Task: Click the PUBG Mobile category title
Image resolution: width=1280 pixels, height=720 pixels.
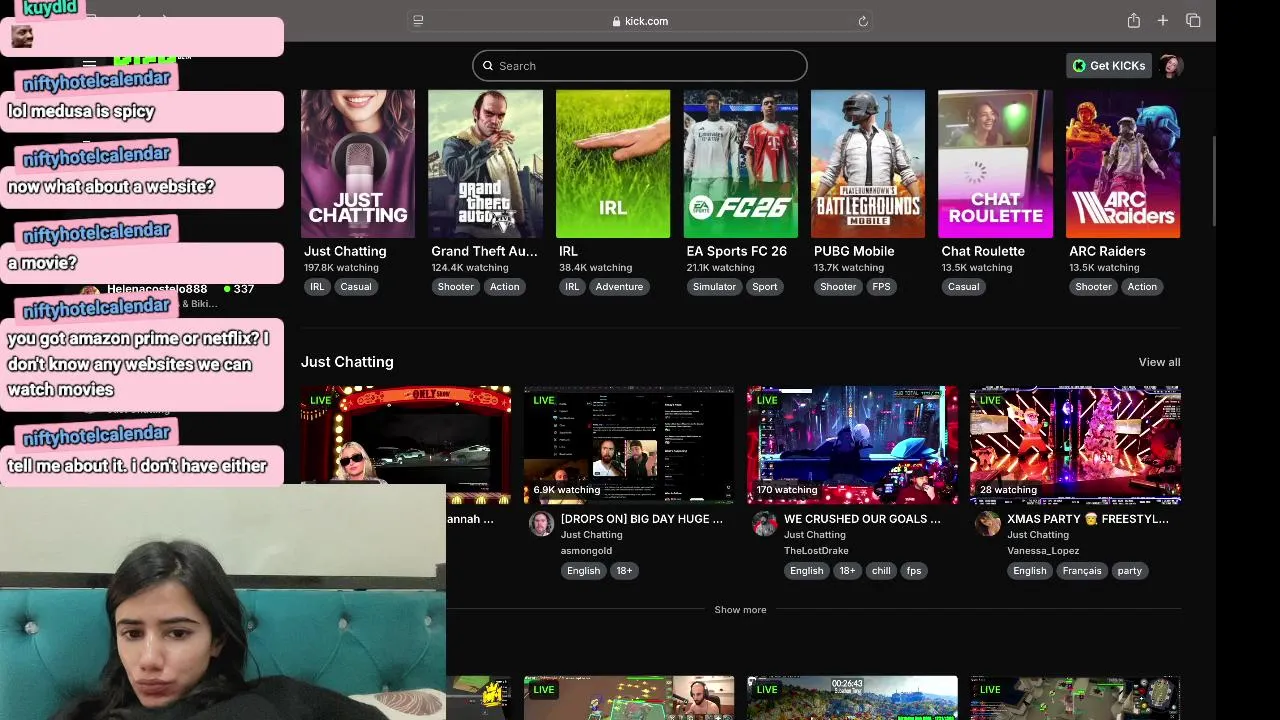Action: (854, 251)
